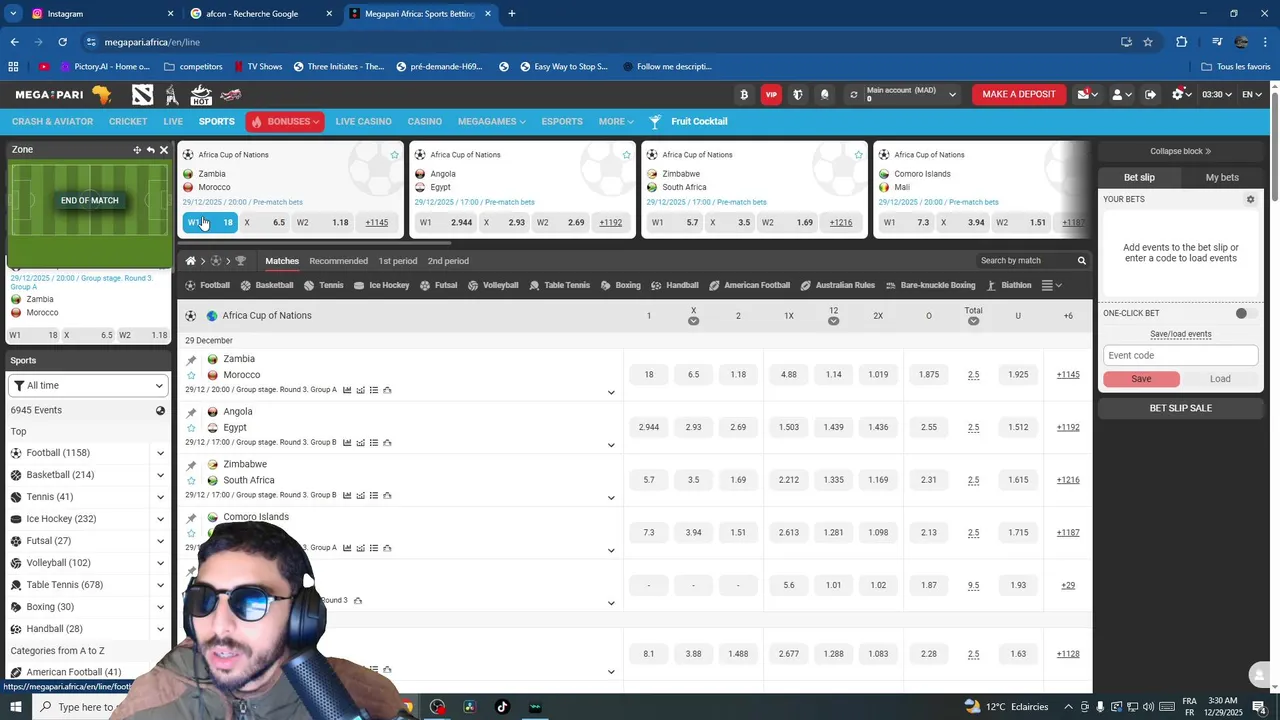The image size is (1280, 720).
Task: Favorite Zimbabwe vs South Africa in list
Action: [191, 481]
